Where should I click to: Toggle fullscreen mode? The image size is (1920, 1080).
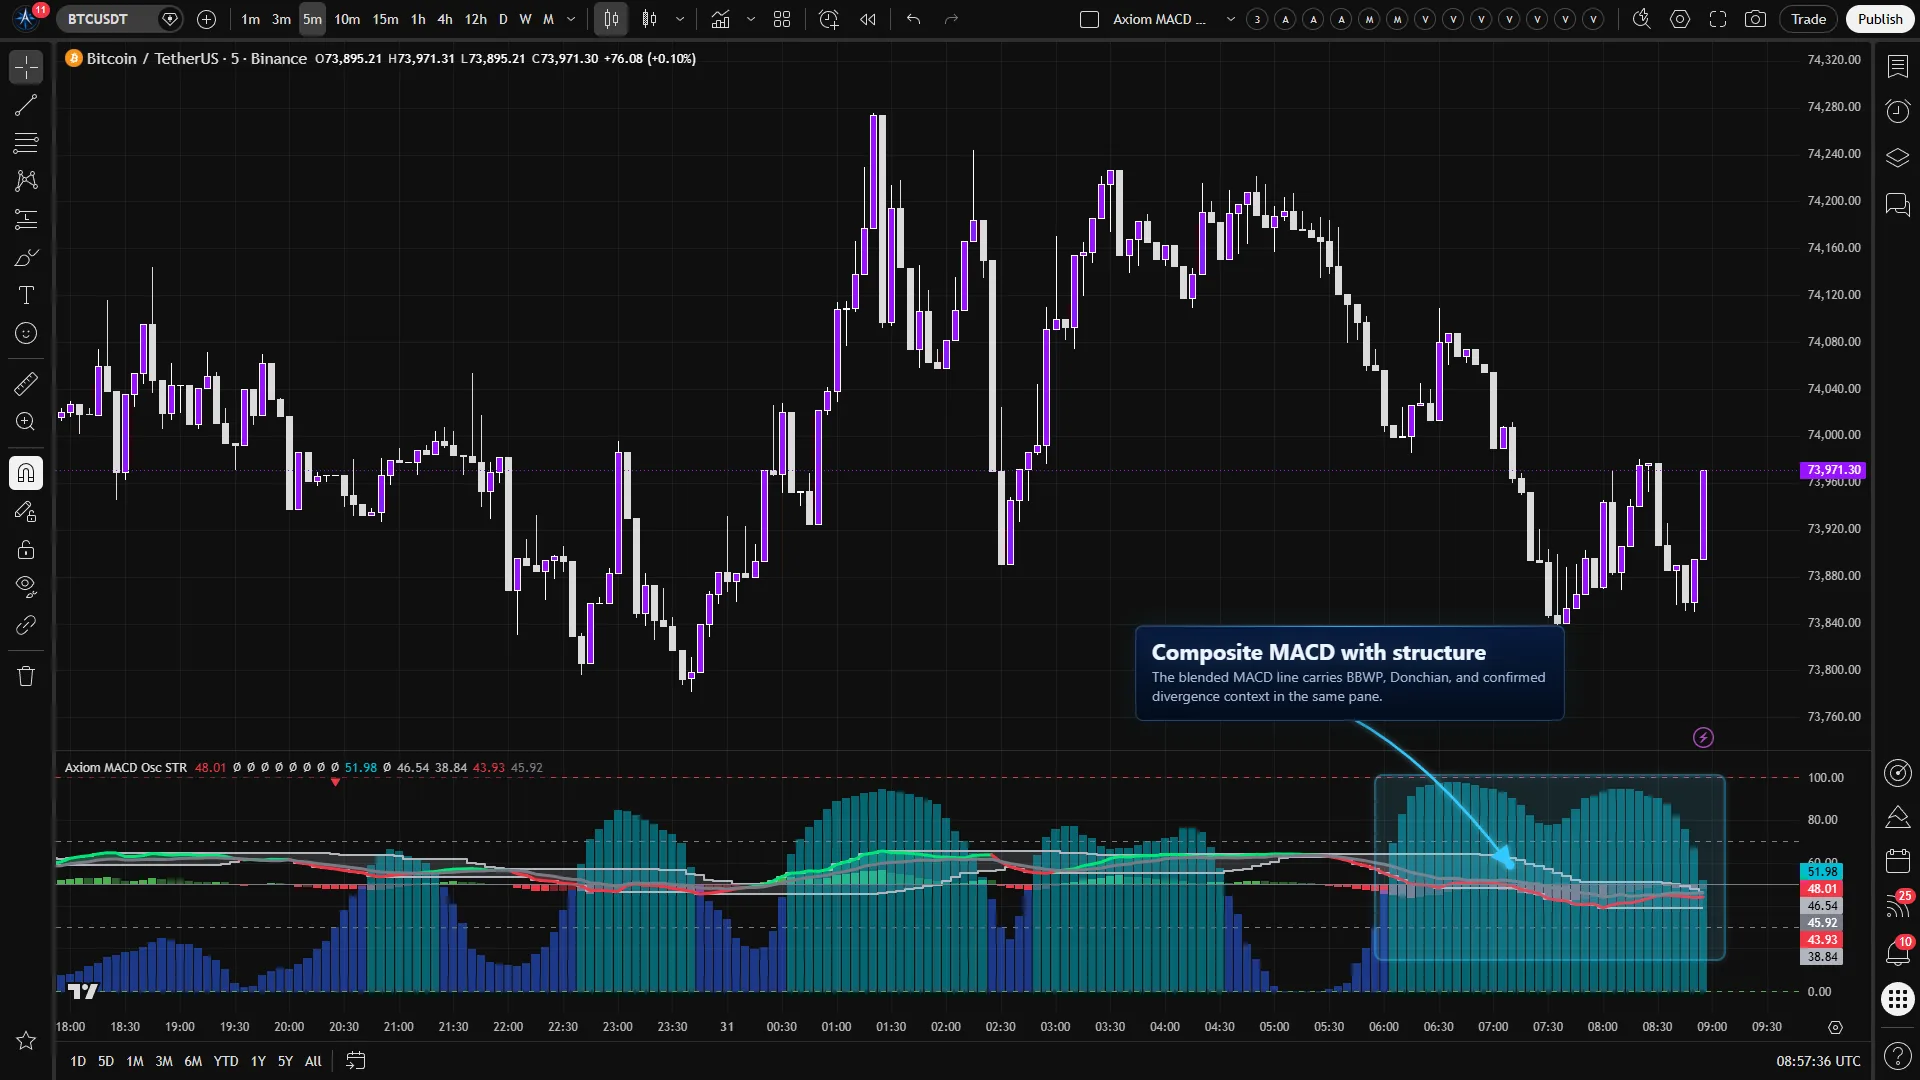pos(1718,19)
